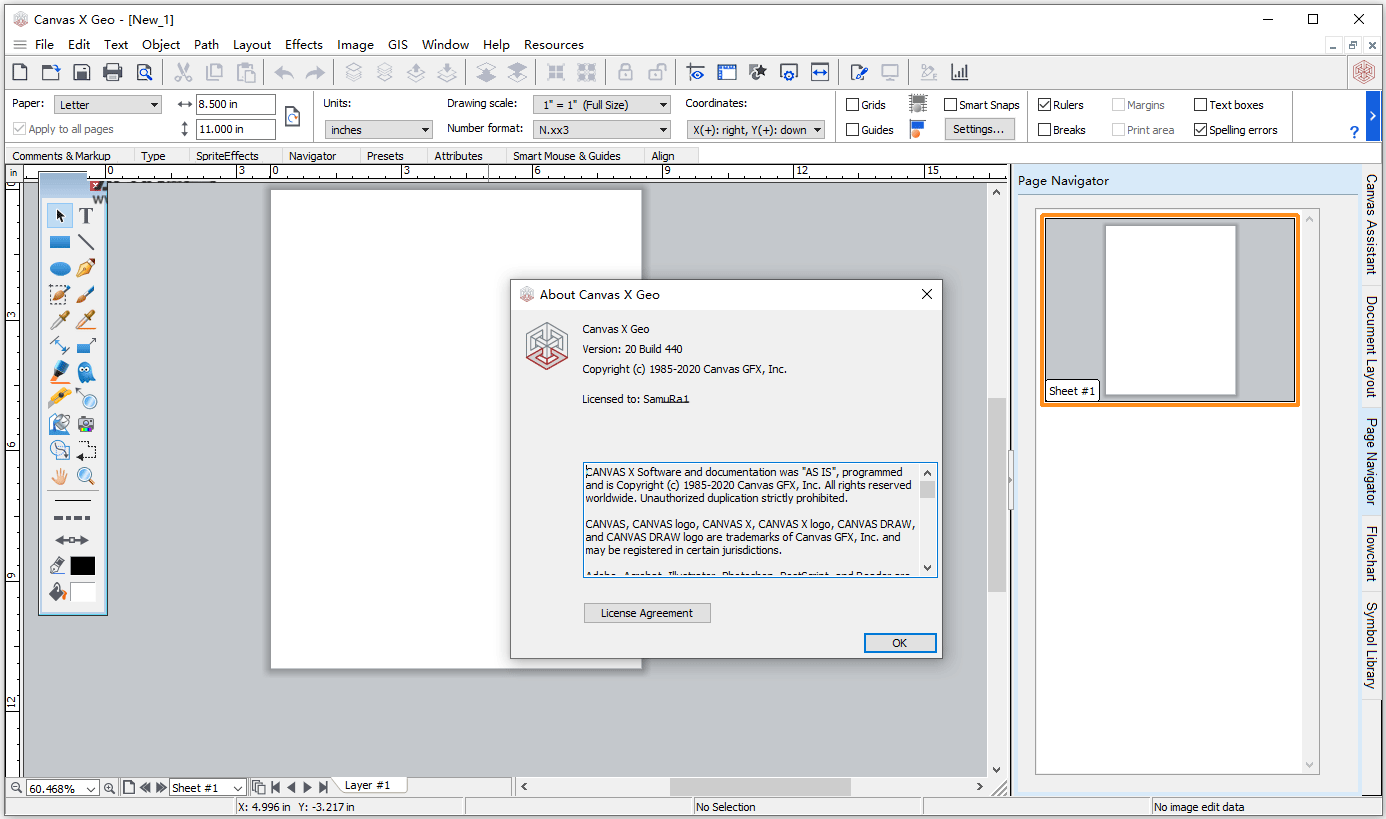Screen dimensions: 1386x819
Task: Open the Paper size Letter dropdown
Action: point(108,105)
